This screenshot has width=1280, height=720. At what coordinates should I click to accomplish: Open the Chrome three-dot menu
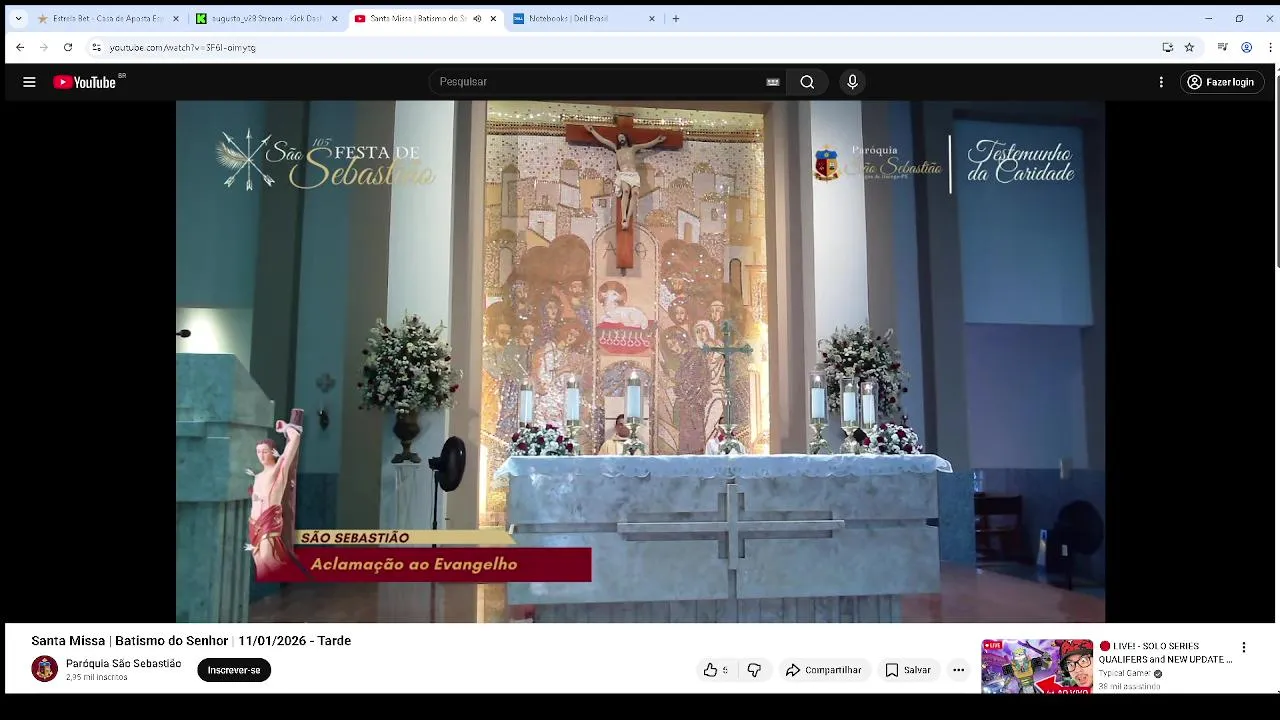tap(1270, 47)
